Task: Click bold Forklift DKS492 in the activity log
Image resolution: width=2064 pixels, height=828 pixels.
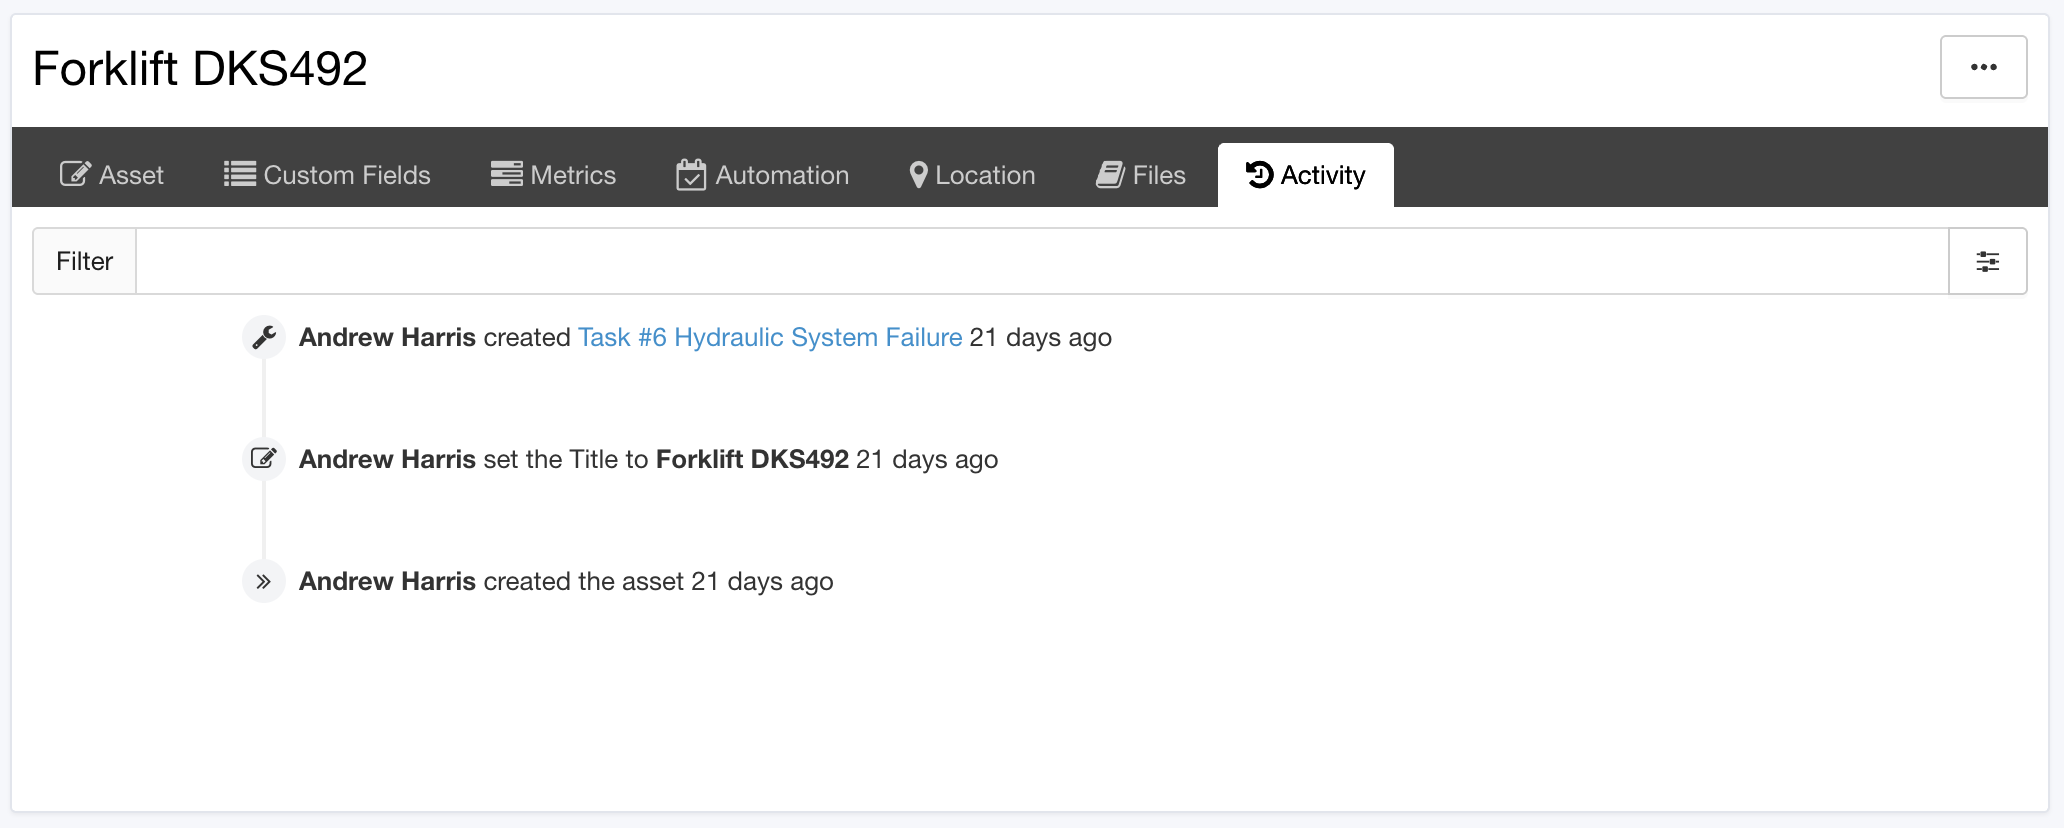Action: [x=751, y=459]
